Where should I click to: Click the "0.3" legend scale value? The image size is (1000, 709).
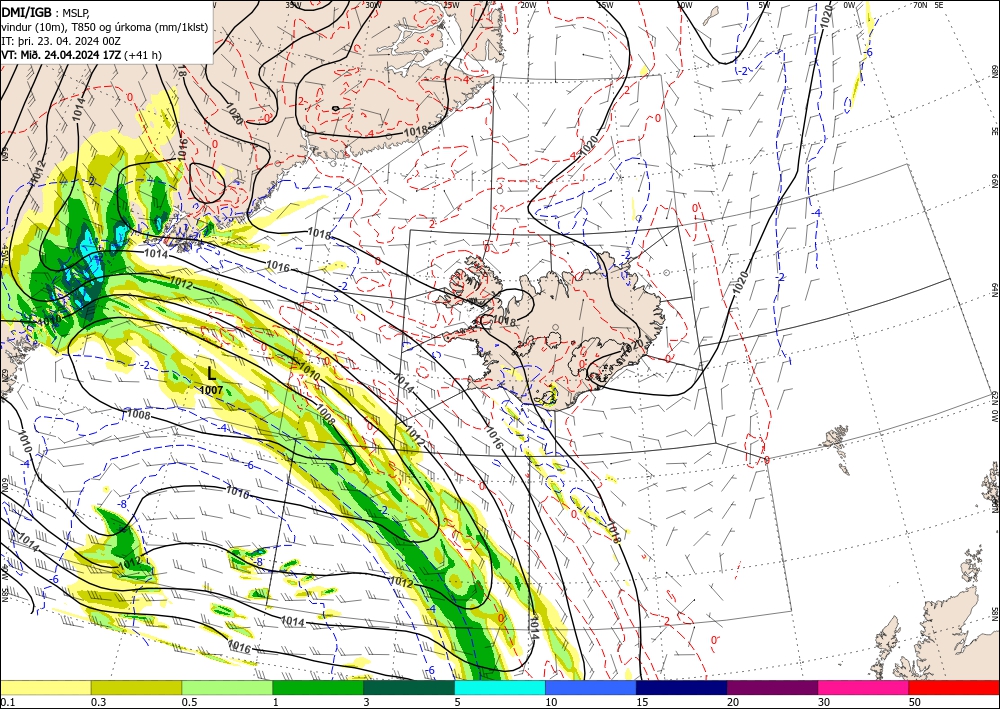(98, 702)
